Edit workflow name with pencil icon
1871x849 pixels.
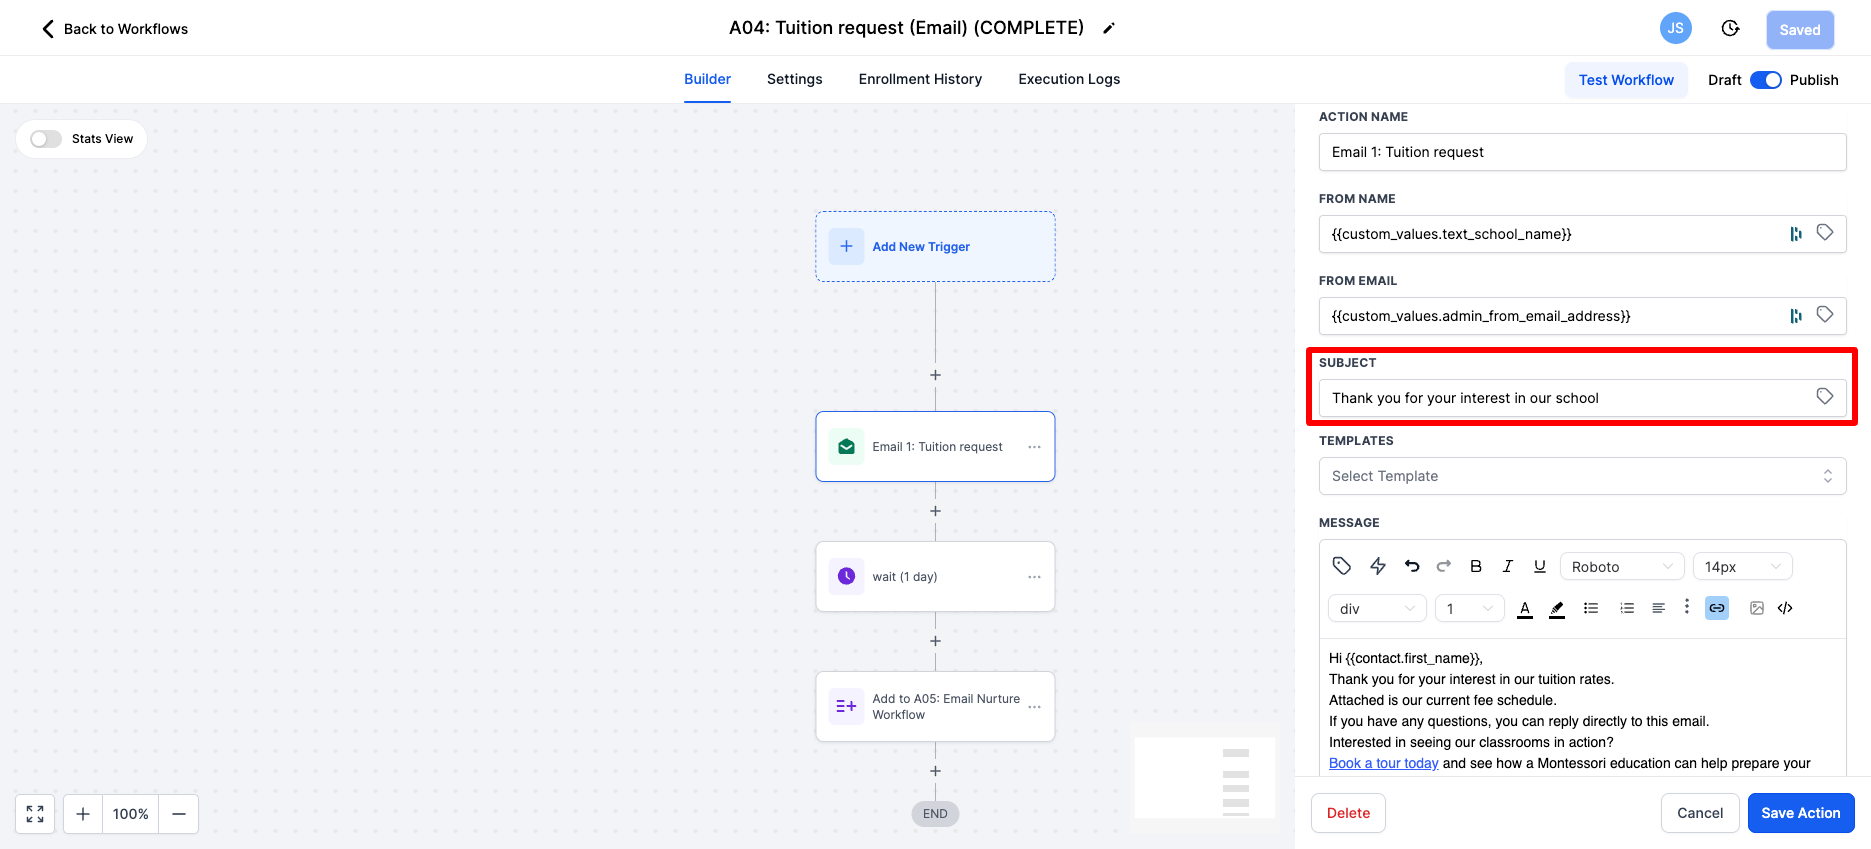(1109, 29)
